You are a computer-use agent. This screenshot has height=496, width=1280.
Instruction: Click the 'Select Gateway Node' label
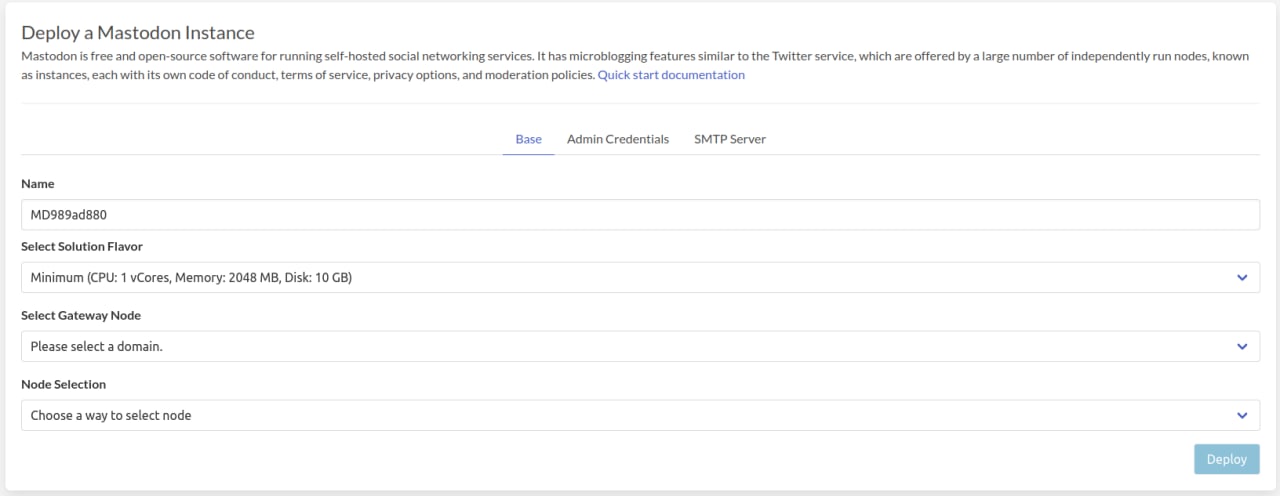click(81, 315)
